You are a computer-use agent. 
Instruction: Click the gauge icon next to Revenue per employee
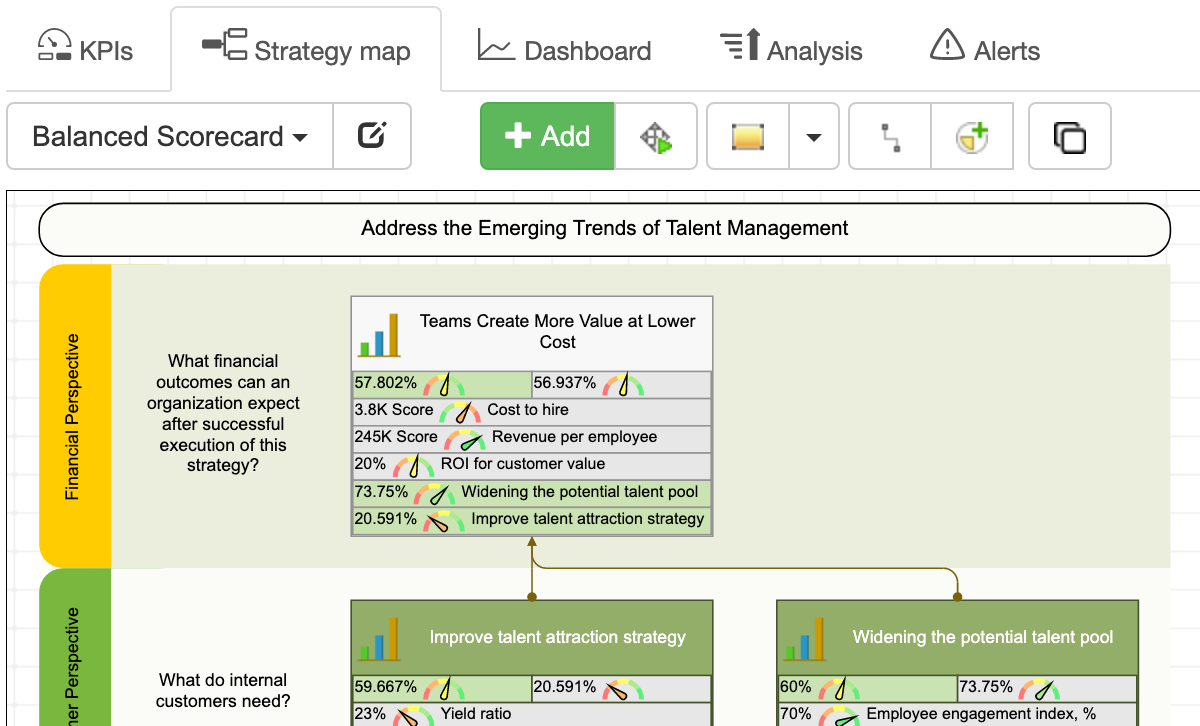pos(465,439)
